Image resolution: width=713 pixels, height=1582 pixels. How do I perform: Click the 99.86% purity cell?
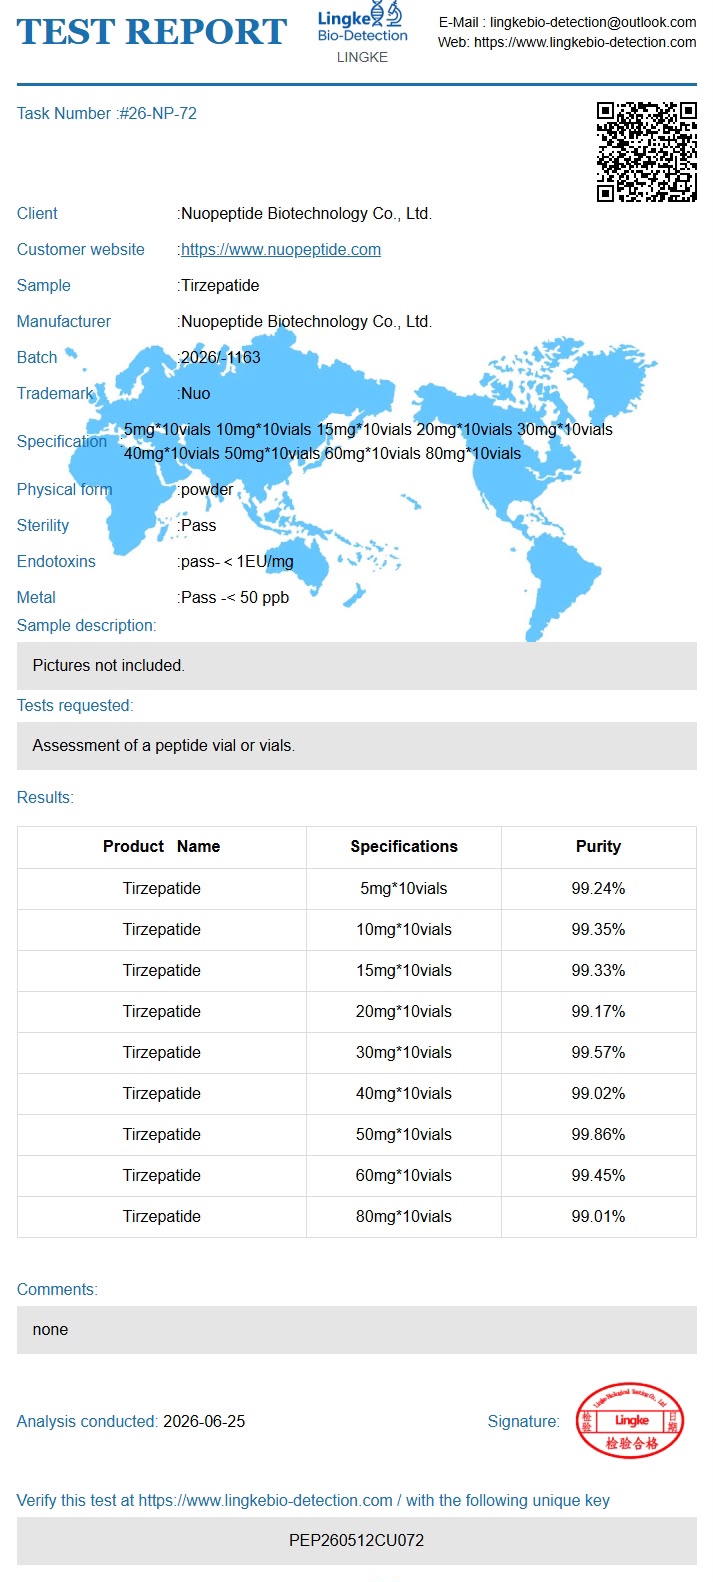click(x=598, y=1134)
